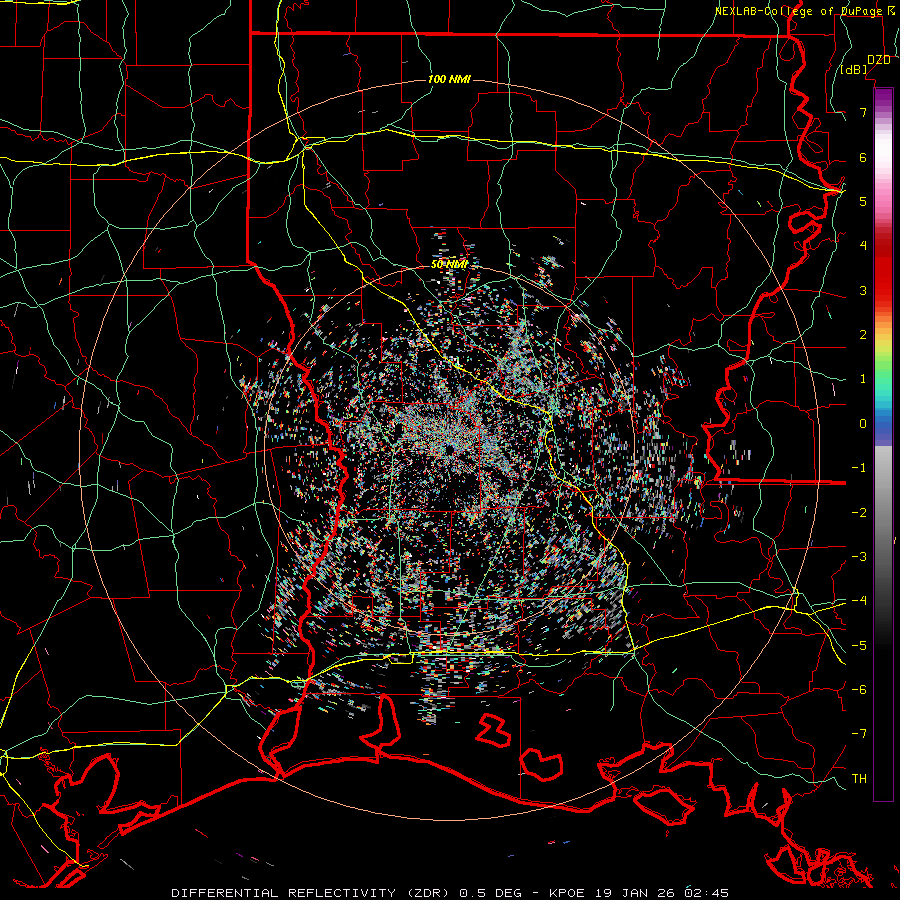Click the "1" value on the dB scale
This screenshot has height=900, width=900.
pos(863,379)
